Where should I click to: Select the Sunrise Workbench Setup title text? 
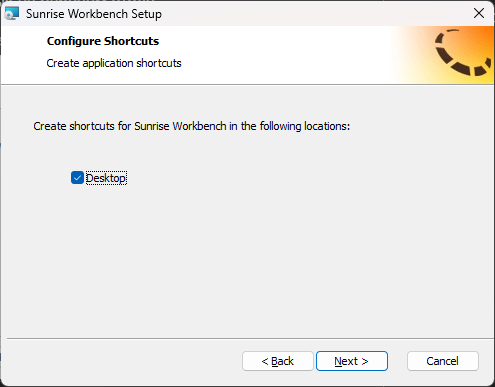point(94,14)
